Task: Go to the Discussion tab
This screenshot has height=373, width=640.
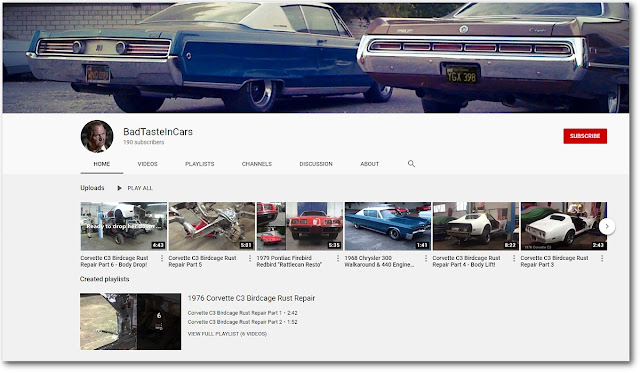Action: [316, 164]
